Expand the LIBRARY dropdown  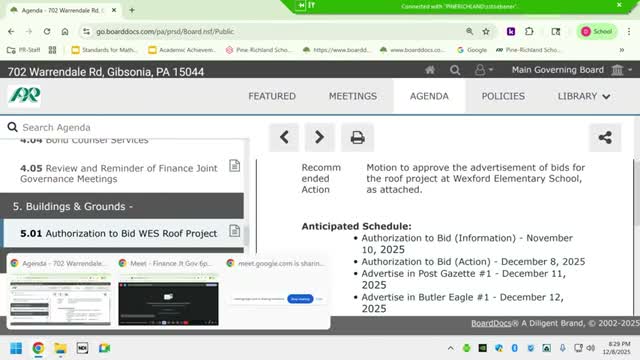pyautogui.click(x=584, y=96)
